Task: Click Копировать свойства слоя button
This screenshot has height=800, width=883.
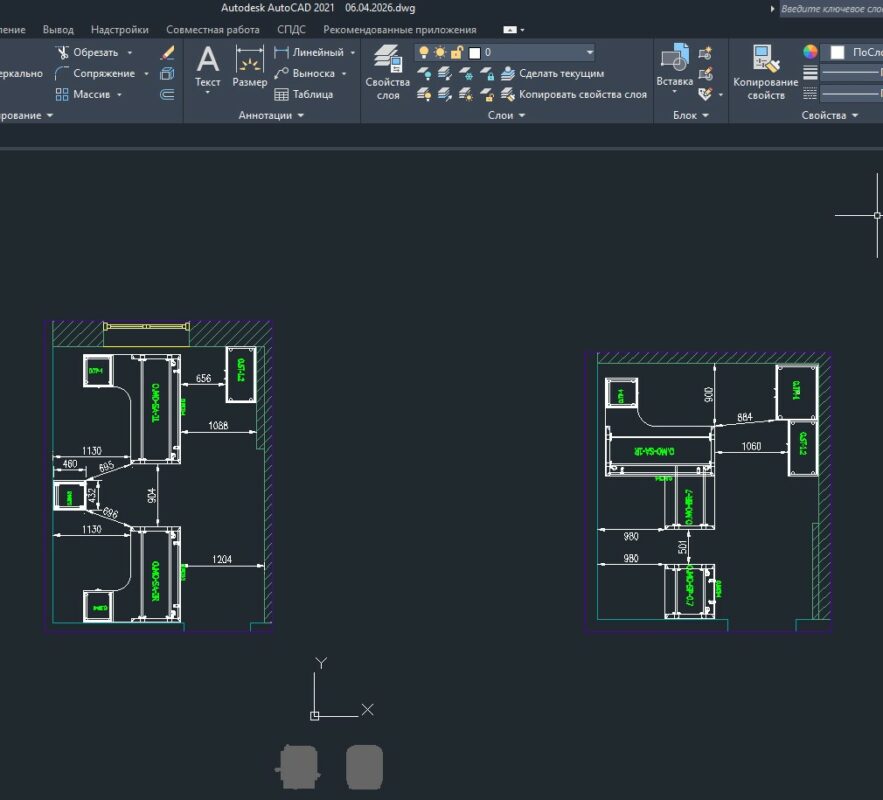Action: pyautogui.click(x=574, y=94)
